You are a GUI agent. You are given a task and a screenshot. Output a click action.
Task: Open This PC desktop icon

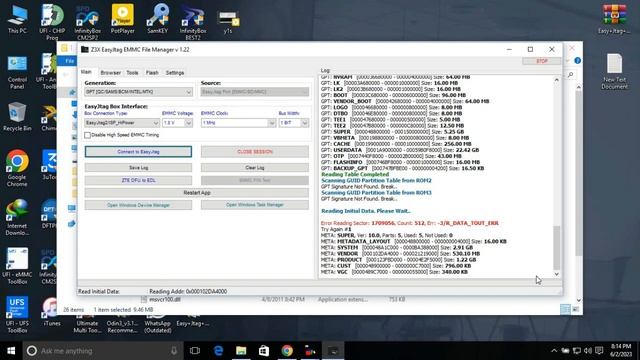point(17,19)
